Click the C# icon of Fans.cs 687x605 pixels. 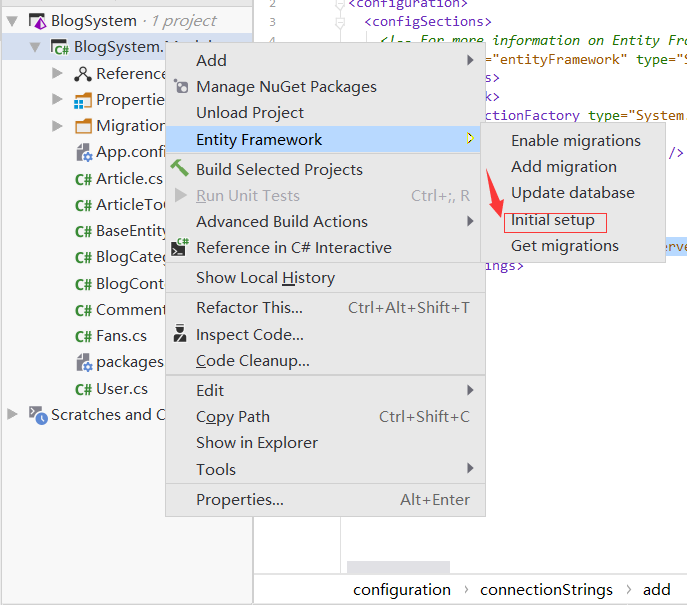click(x=83, y=336)
